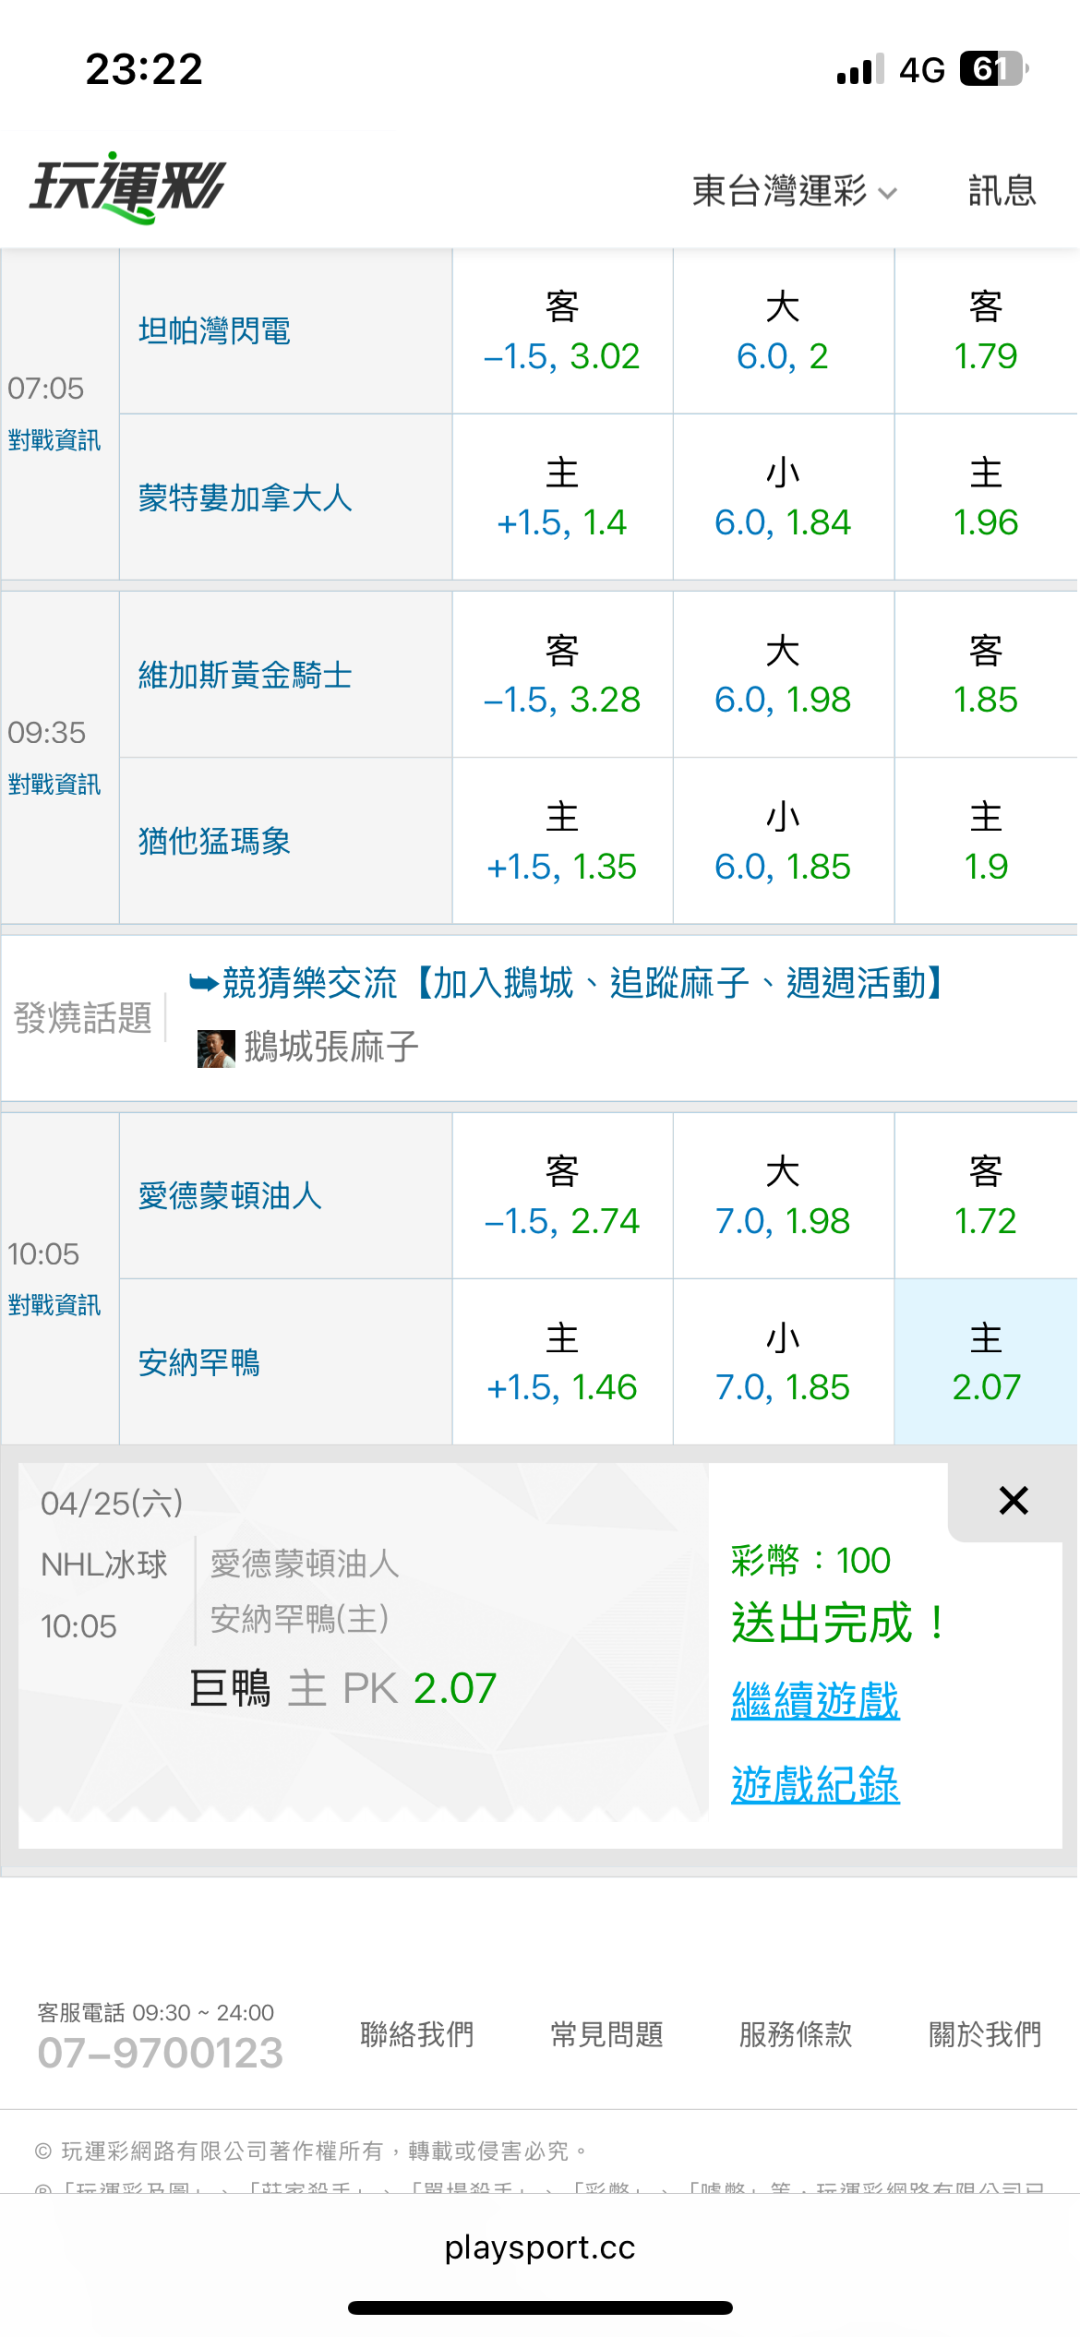
Task: Choose 大 6.0, 1.98 for 維加斯黃金騎士
Action: [x=782, y=676]
